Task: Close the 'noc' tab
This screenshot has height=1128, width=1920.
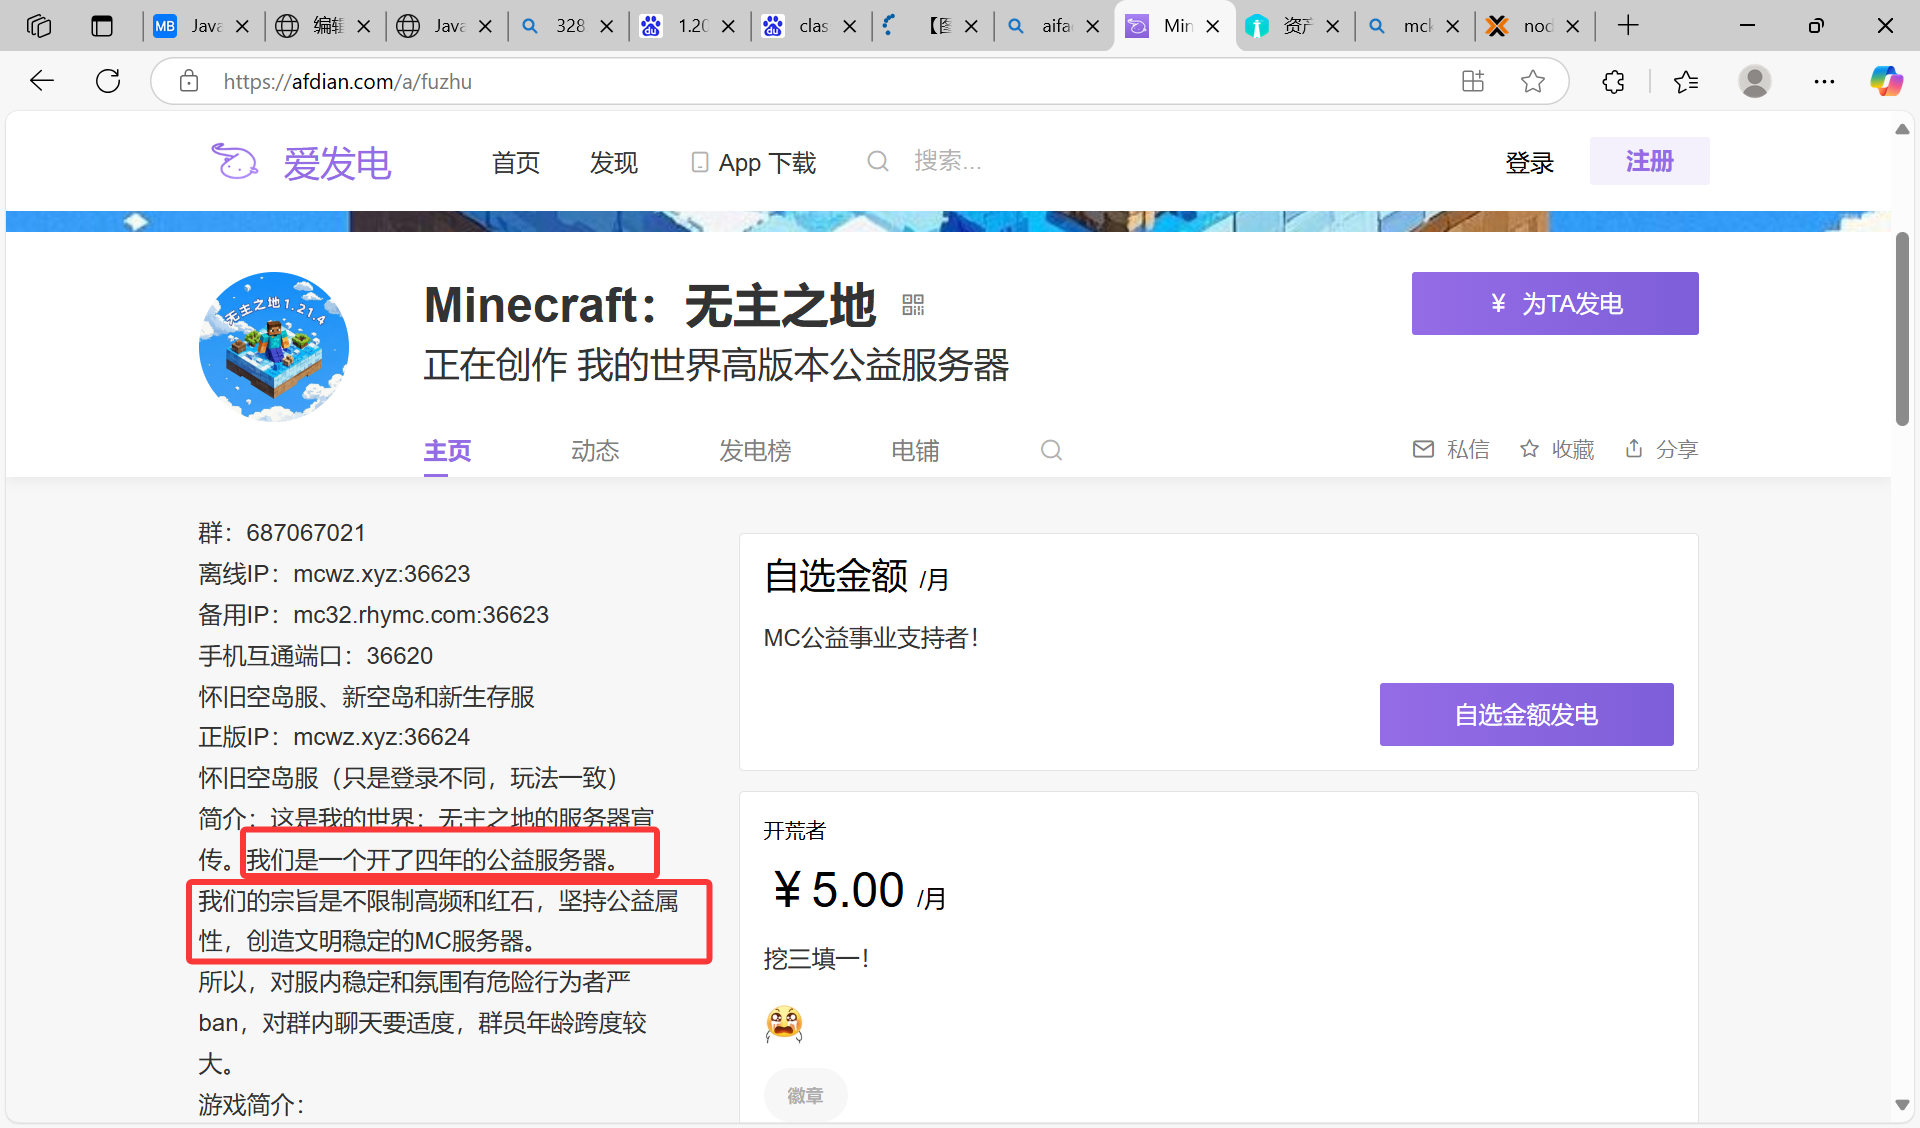Action: [x=1573, y=26]
